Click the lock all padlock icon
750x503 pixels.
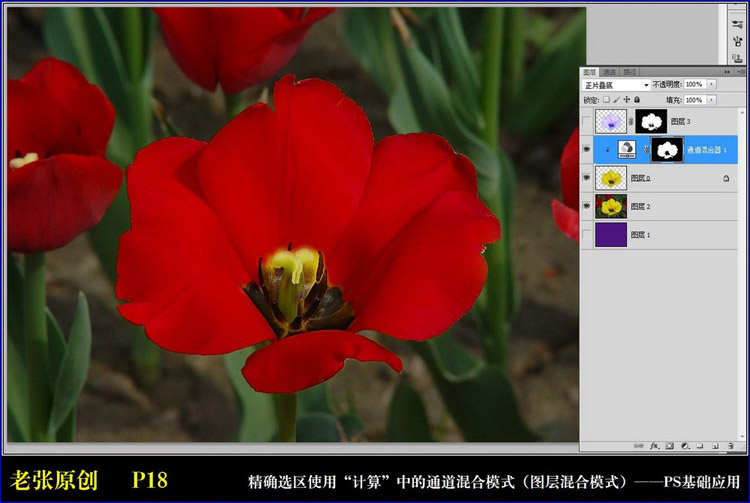click(636, 99)
